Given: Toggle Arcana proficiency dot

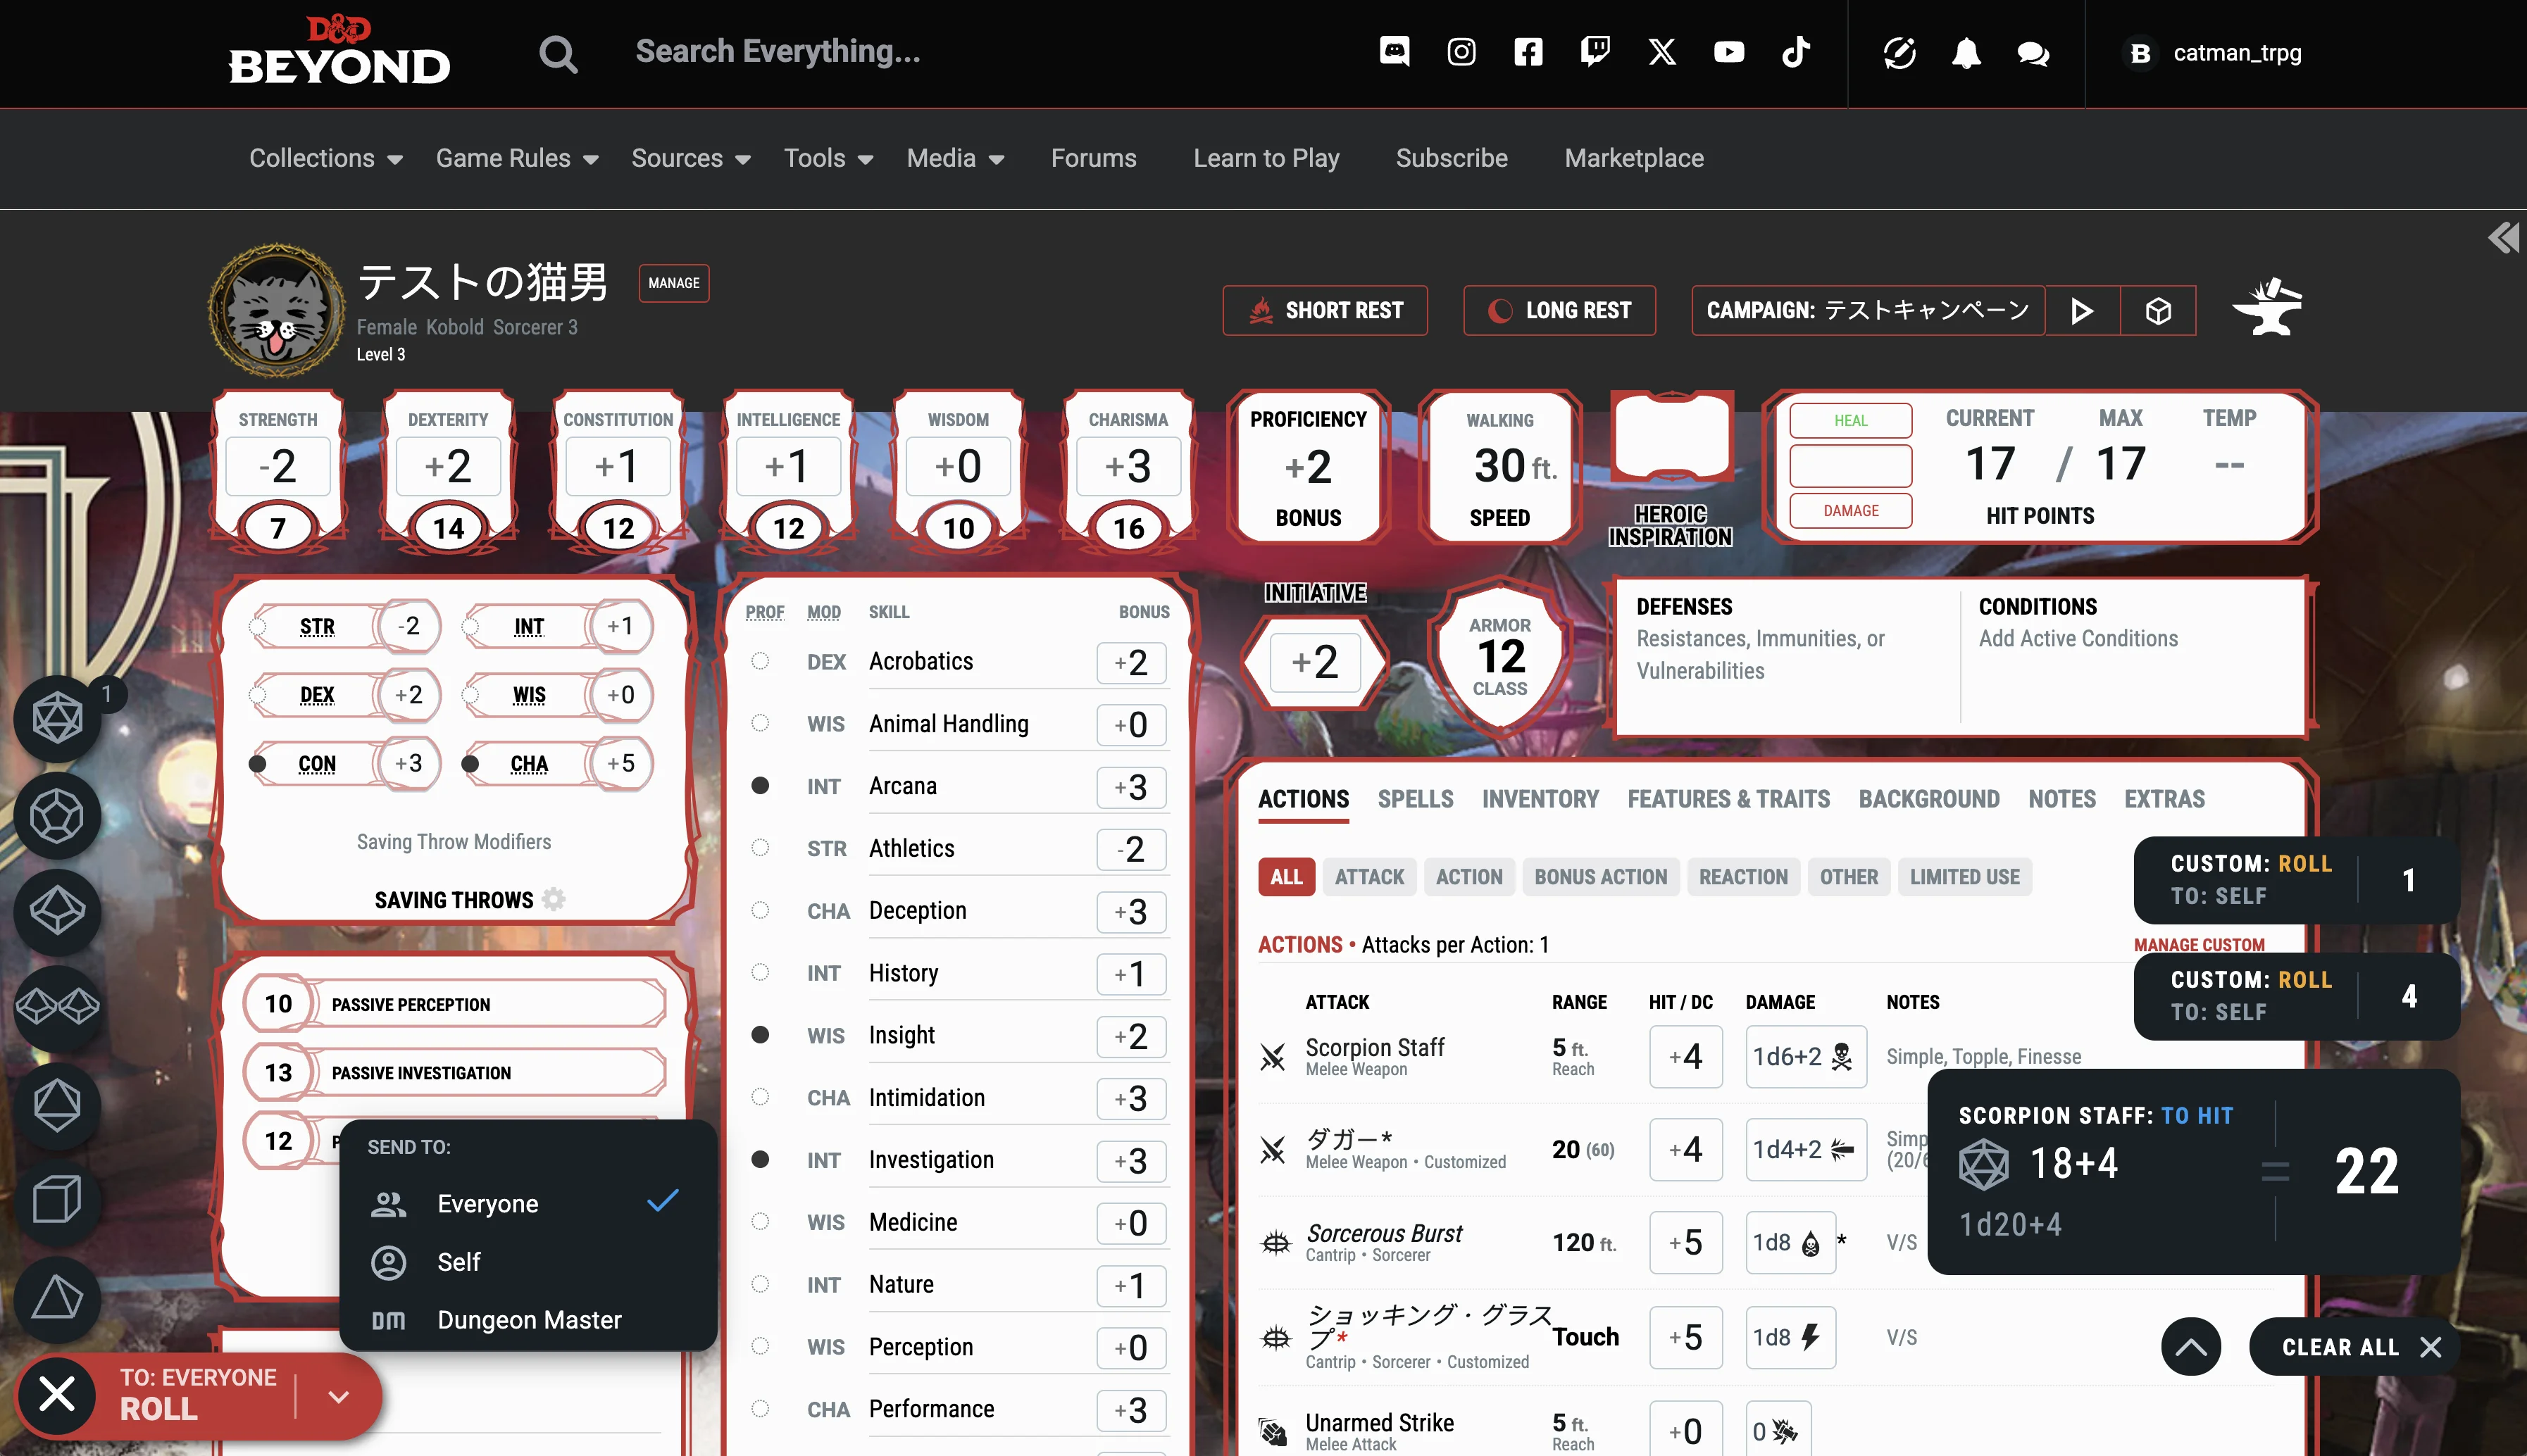Looking at the screenshot, I should click(x=760, y=786).
